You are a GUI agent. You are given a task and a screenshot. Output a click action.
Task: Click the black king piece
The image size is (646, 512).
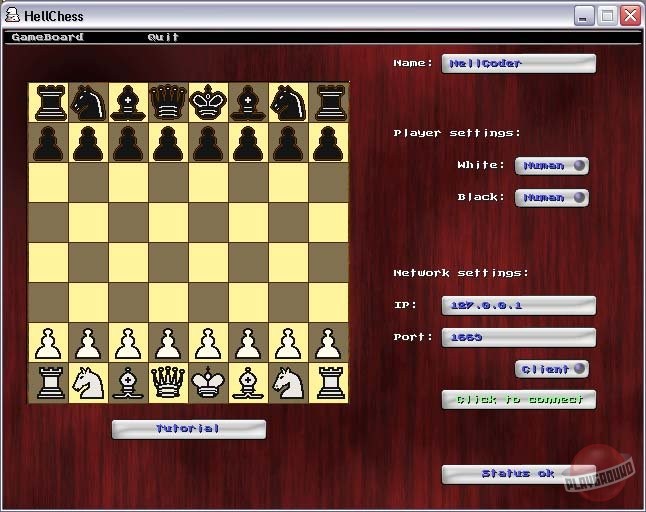pos(208,102)
